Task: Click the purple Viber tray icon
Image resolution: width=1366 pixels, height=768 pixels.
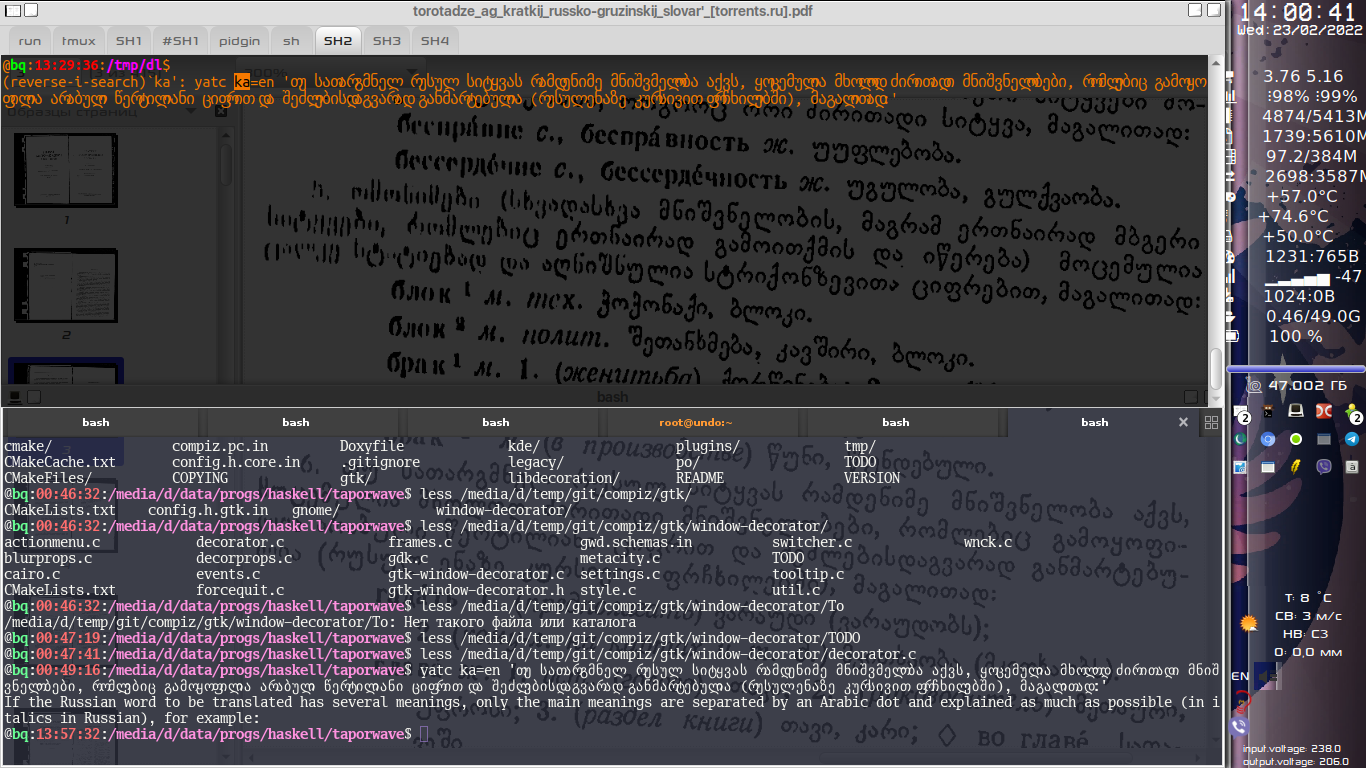Action: [1324, 466]
